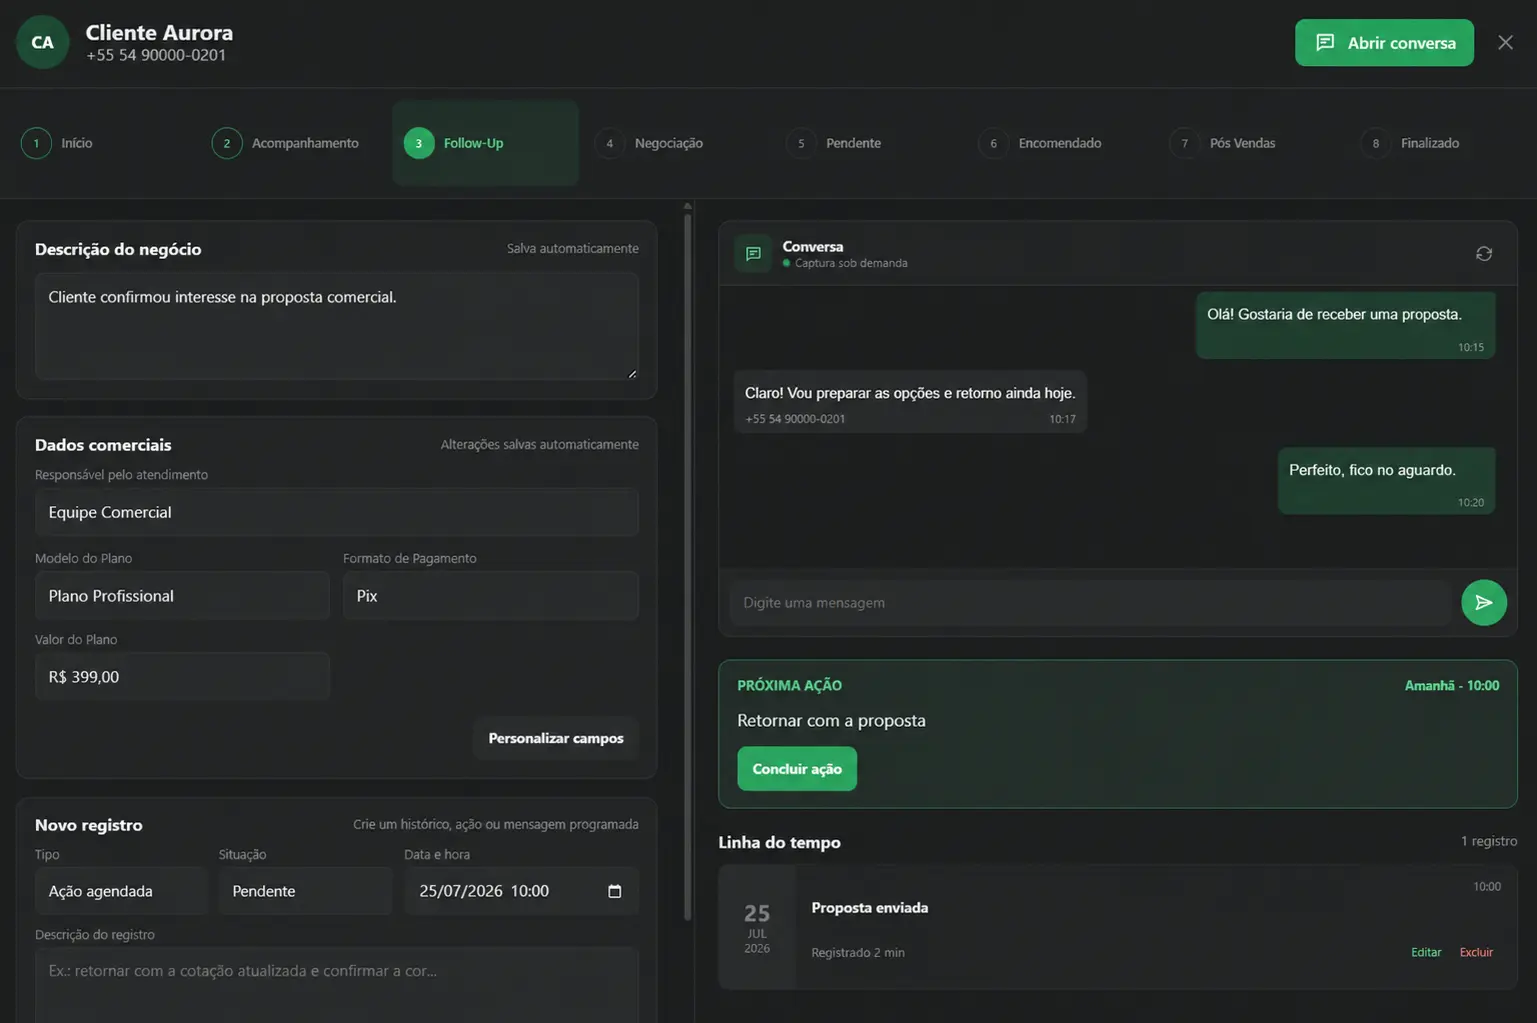Select the Acompanhamento stage

[x=286, y=143]
